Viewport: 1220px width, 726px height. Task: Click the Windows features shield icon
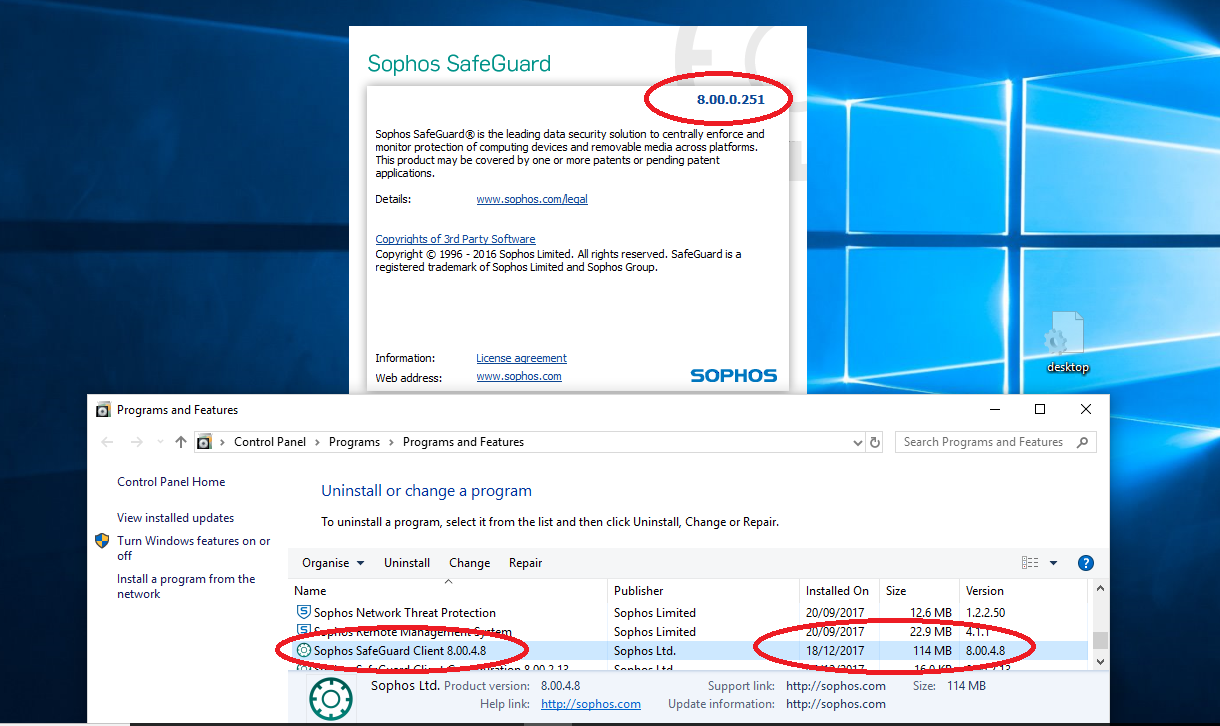pos(102,541)
